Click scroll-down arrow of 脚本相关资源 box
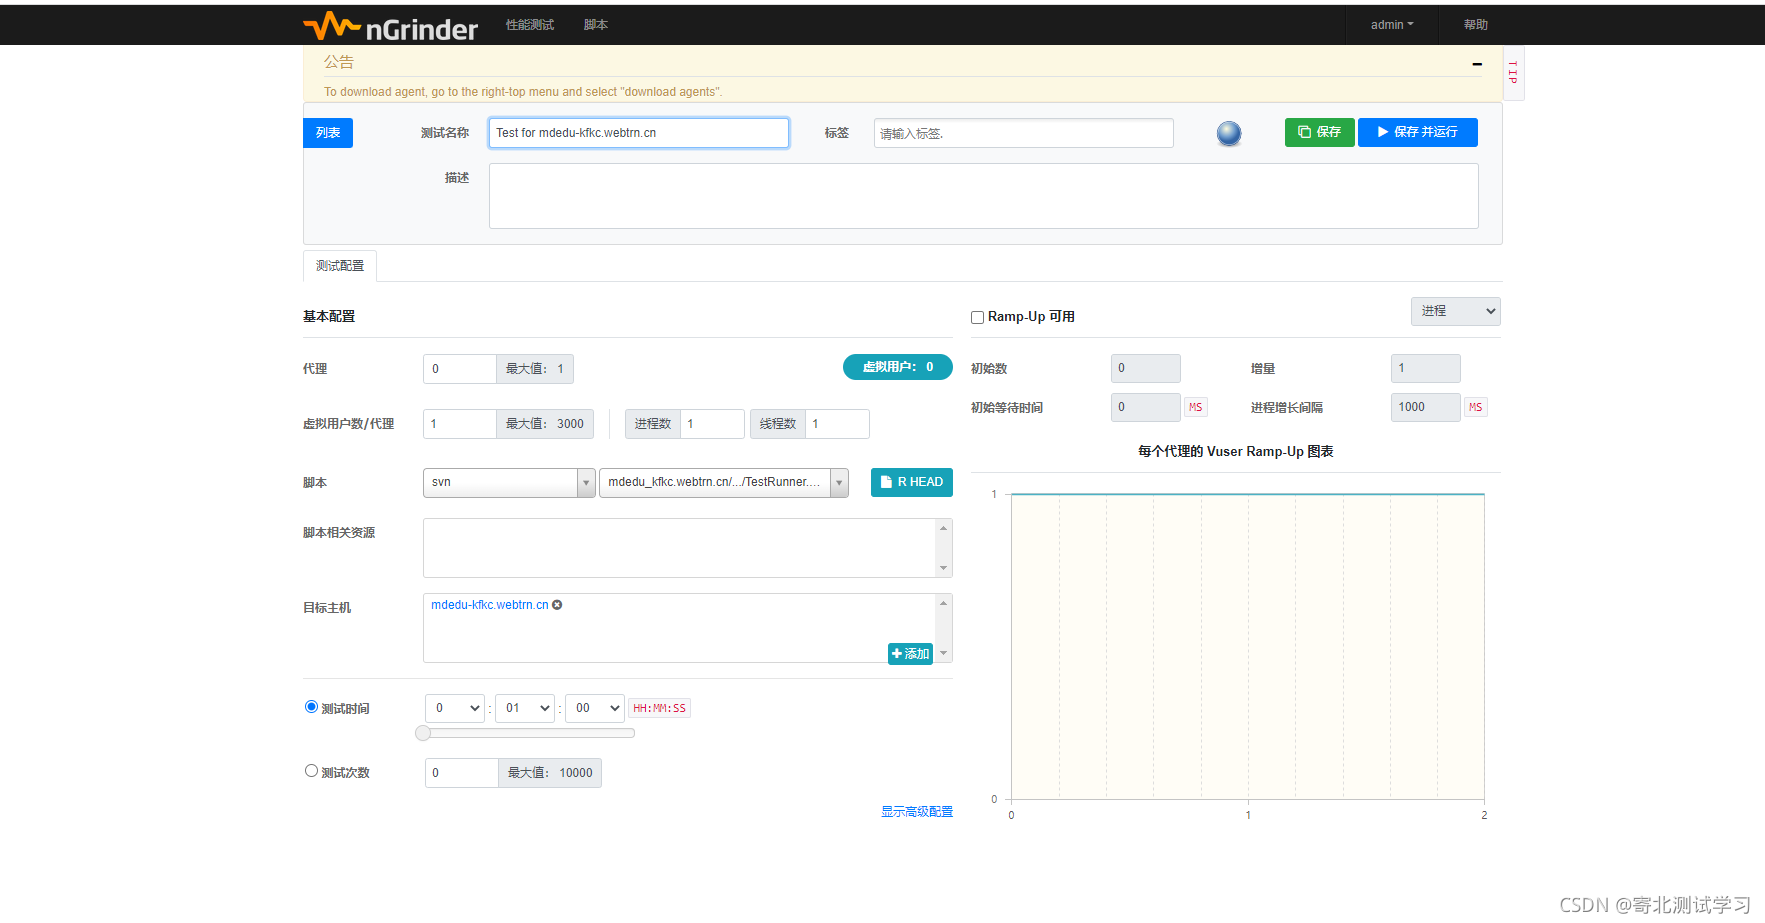1765x923 pixels. [943, 568]
